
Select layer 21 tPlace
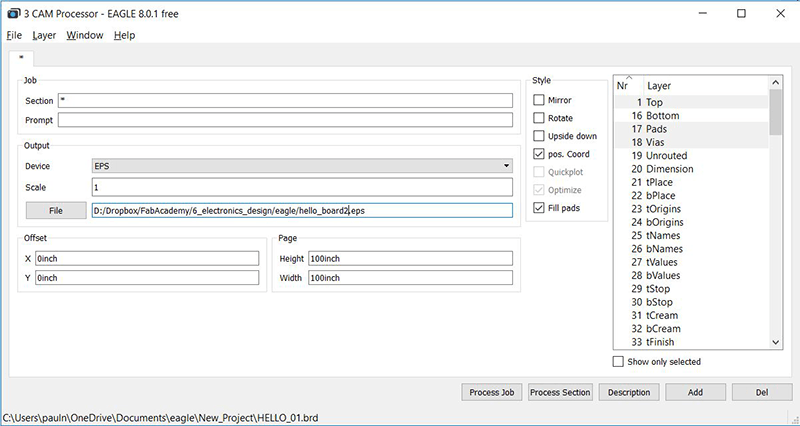(692, 182)
